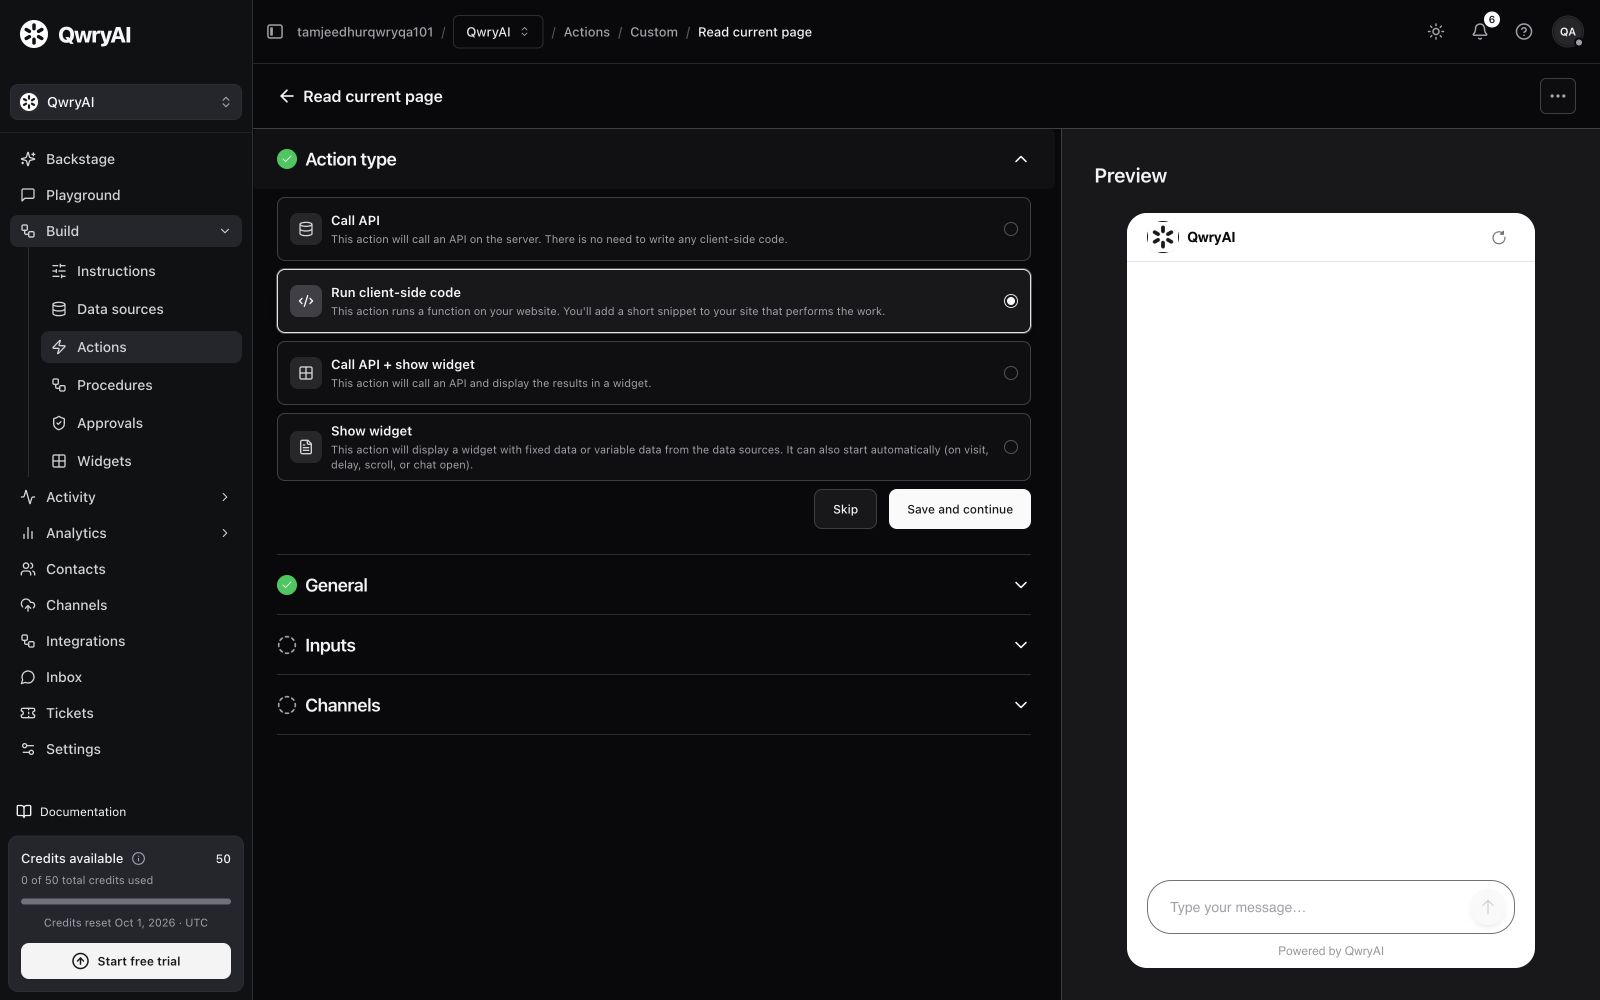Select the Call API radio button
Viewport: 1600px width, 1000px height.
click(x=1011, y=229)
